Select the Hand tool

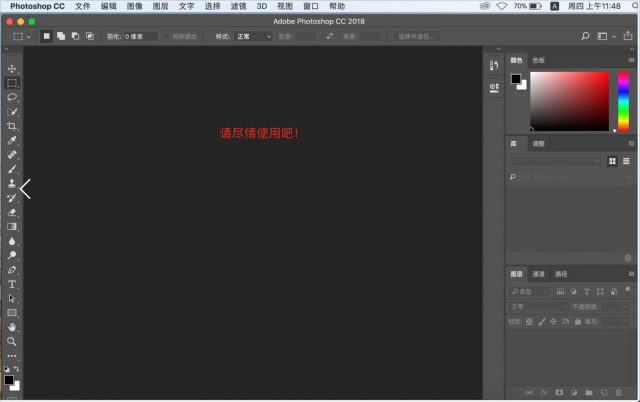coord(12,327)
